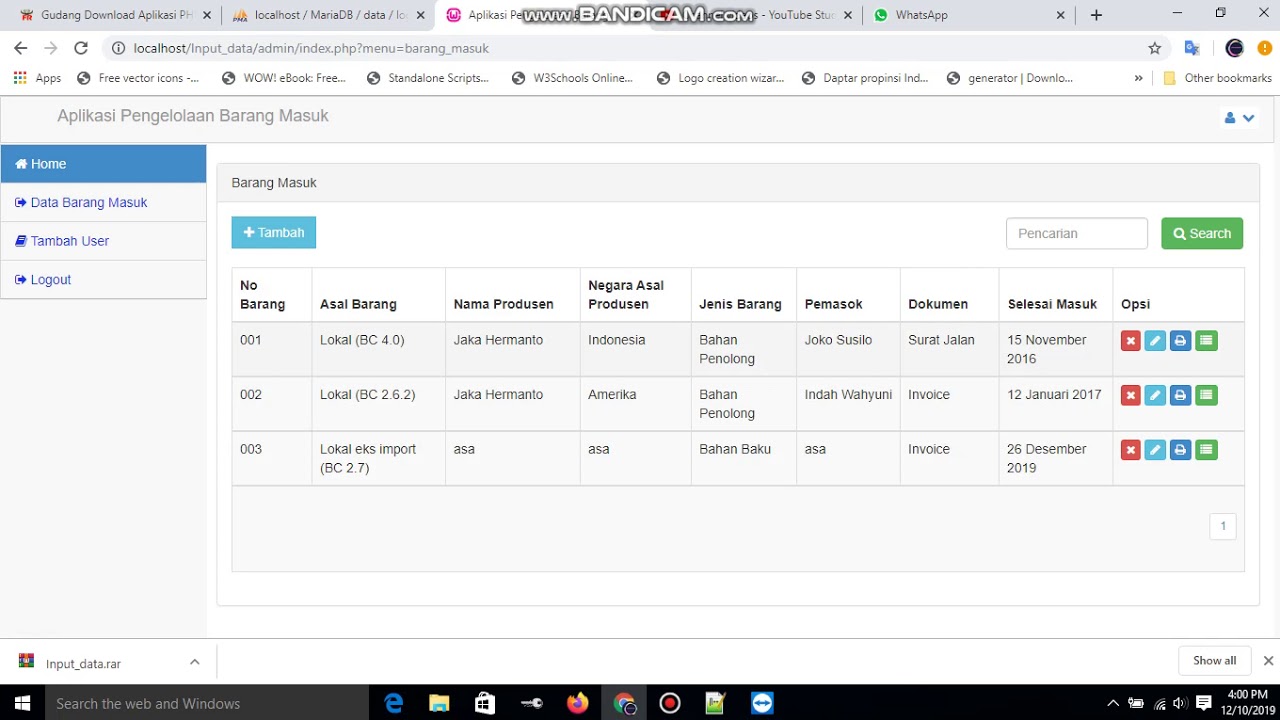Expand hidden bookmarks chevron
1280x720 pixels.
1138,78
